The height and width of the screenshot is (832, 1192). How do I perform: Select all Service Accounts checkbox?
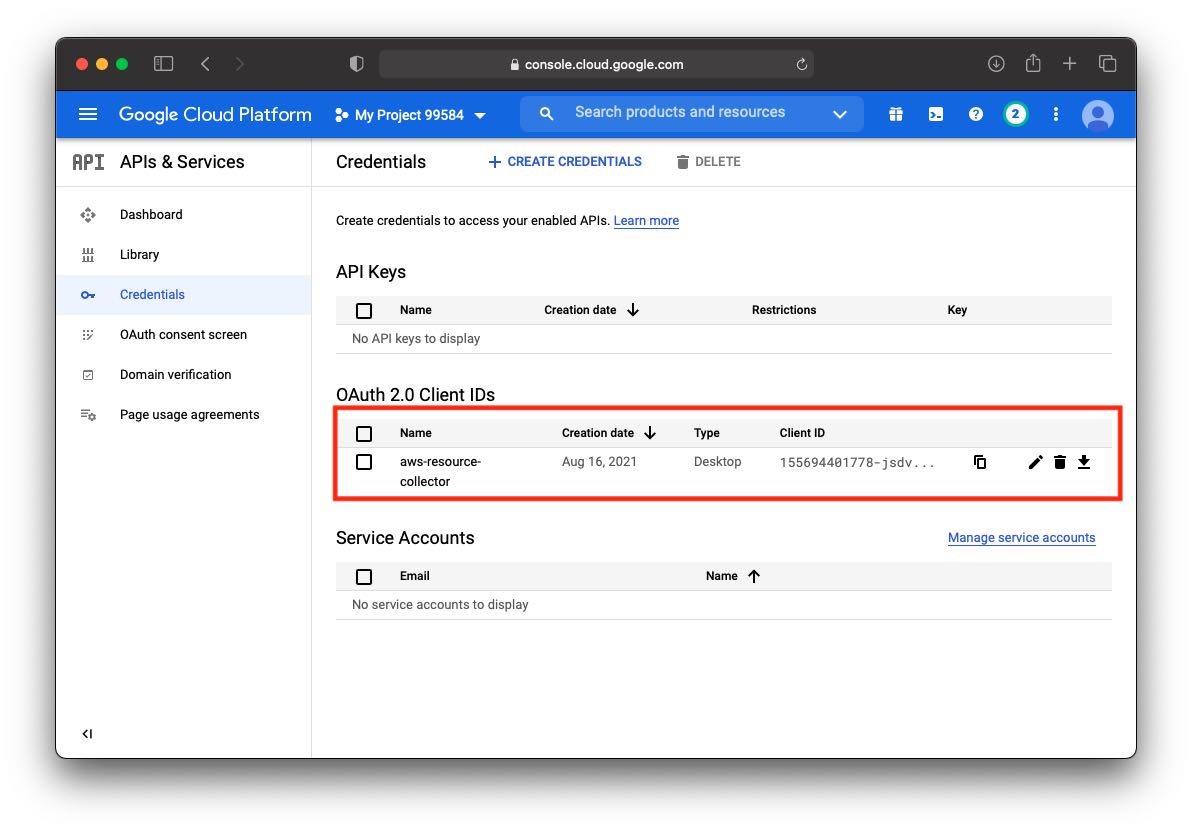point(364,576)
